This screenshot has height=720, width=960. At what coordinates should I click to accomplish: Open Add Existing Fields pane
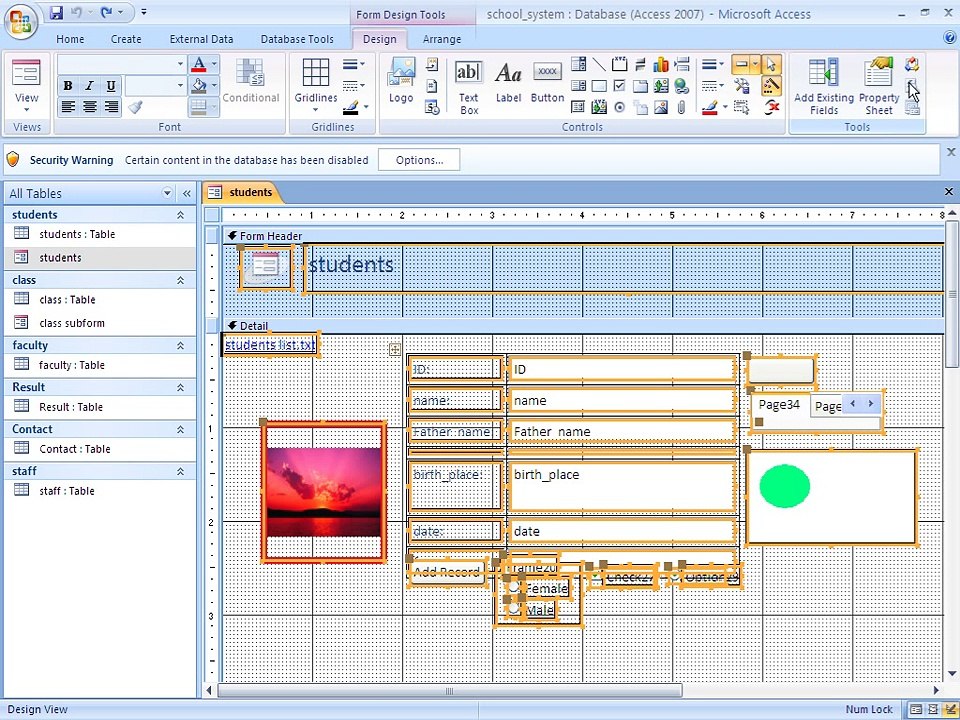click(823, 86)
